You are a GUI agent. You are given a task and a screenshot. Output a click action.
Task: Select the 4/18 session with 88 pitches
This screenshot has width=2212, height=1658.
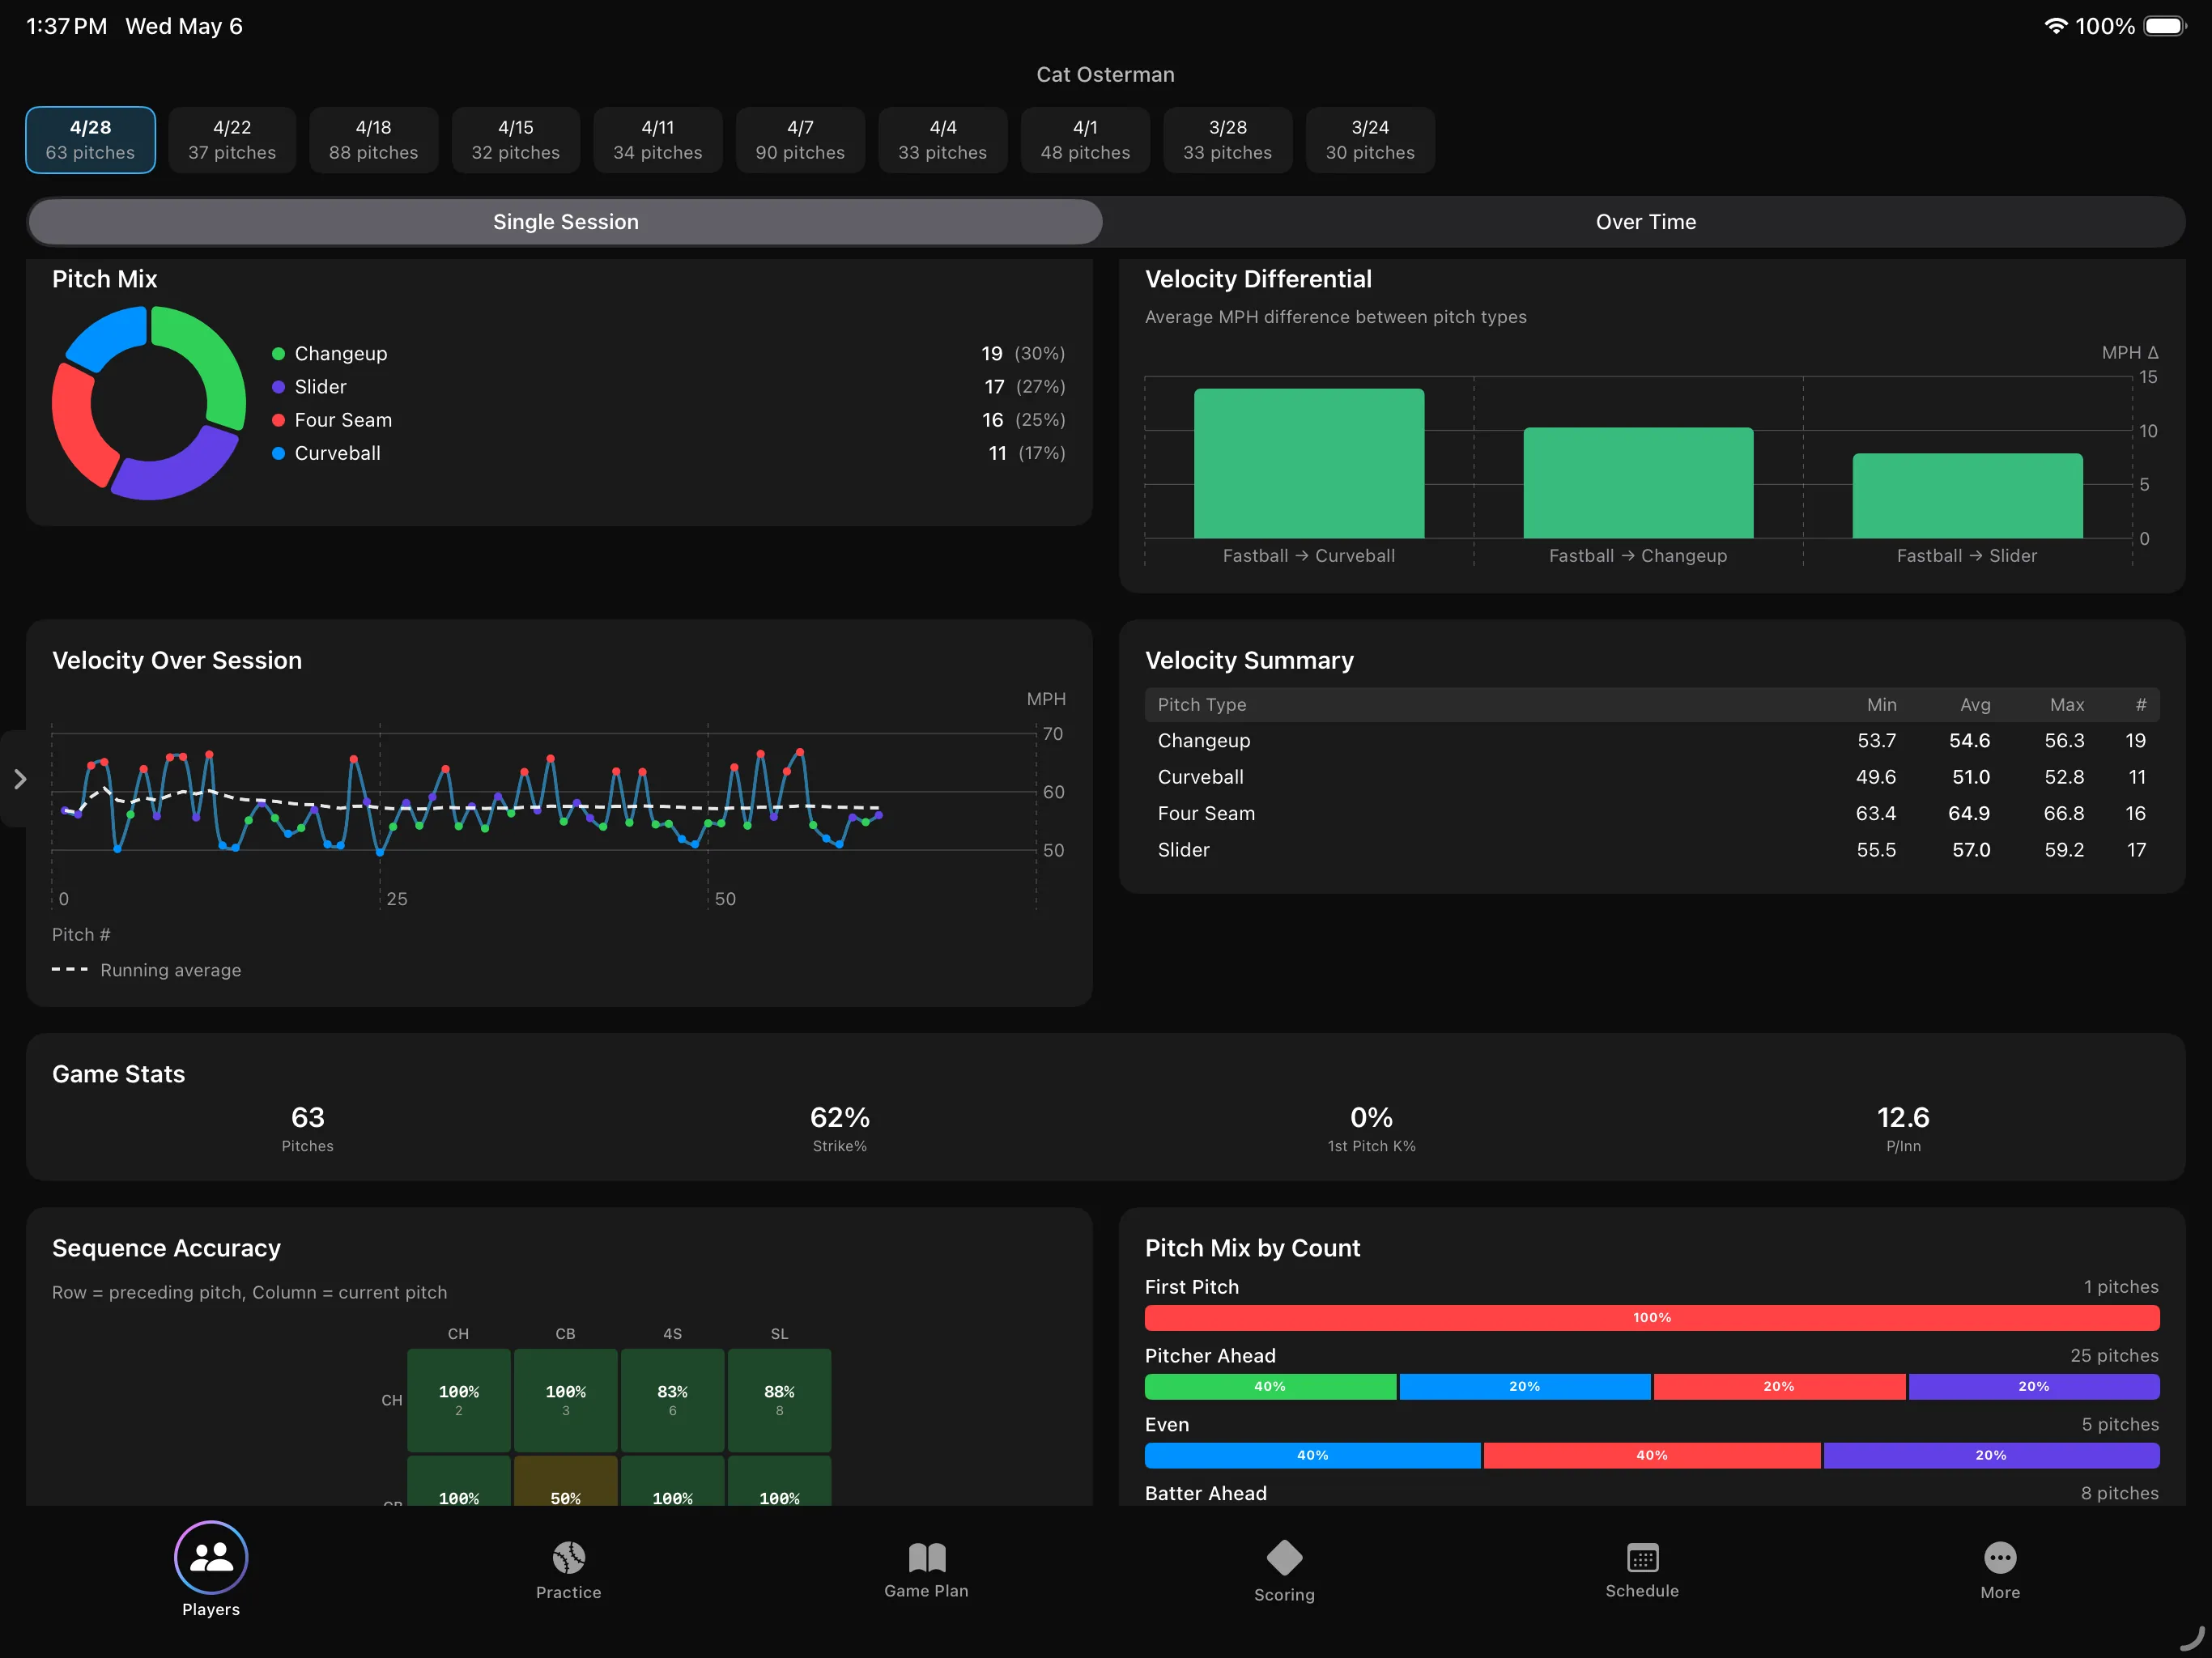coord(374,140)
